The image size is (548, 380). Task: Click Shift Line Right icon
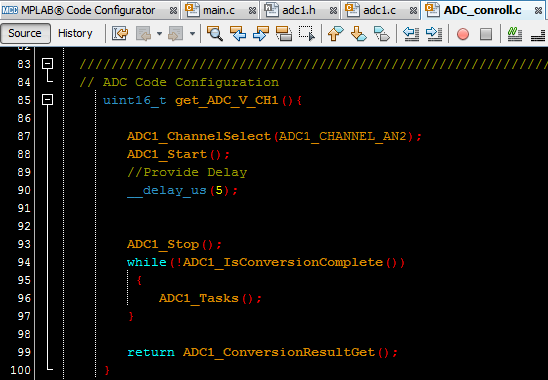(x=434, y=34)
